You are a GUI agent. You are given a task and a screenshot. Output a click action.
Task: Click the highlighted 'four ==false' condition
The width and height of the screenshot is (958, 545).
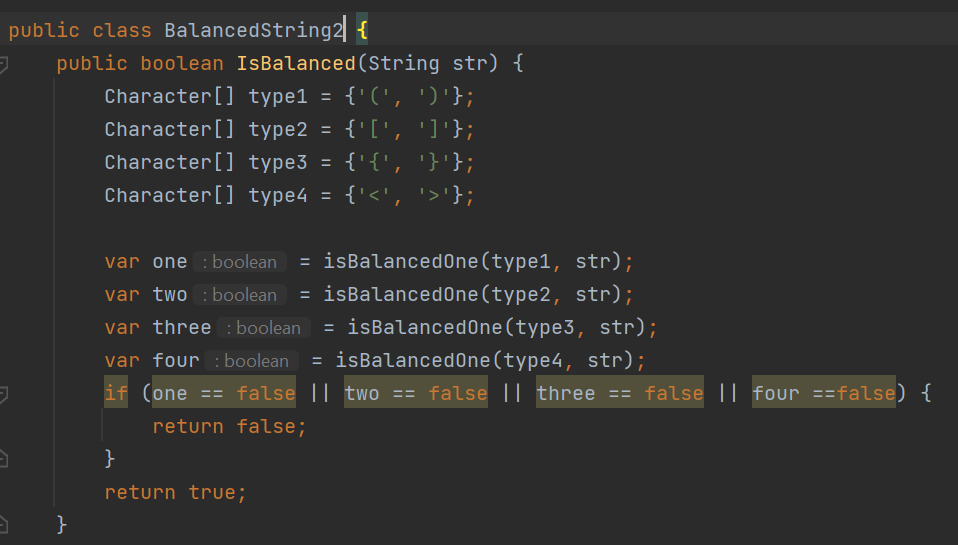(824, 393)
